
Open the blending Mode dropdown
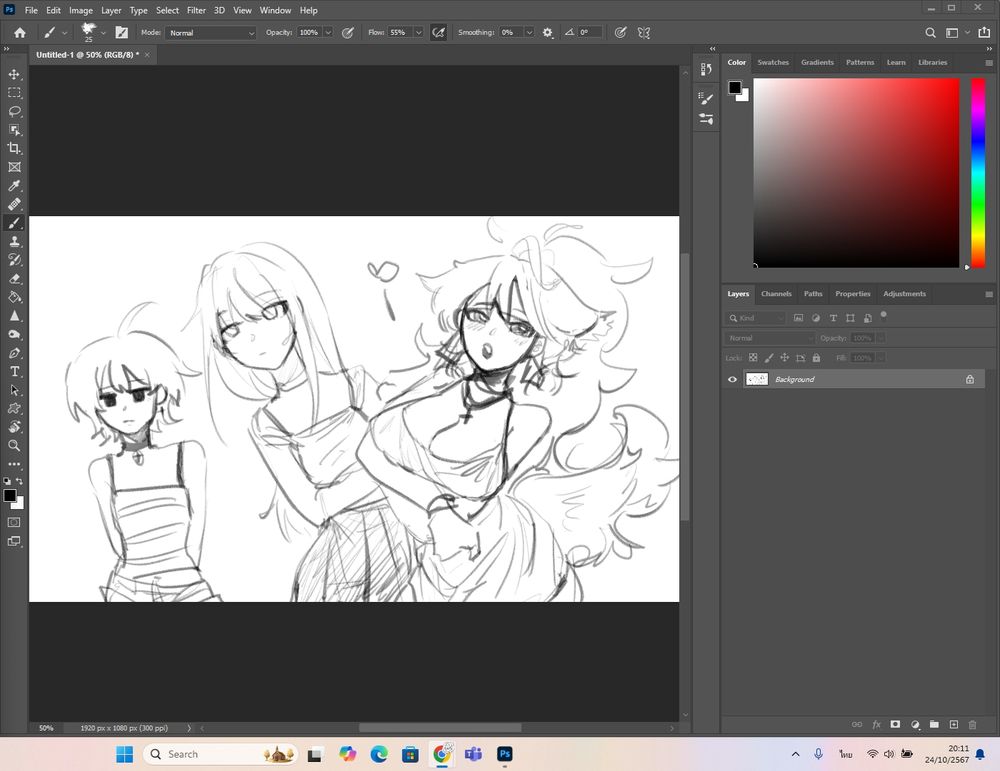point(211,33)
